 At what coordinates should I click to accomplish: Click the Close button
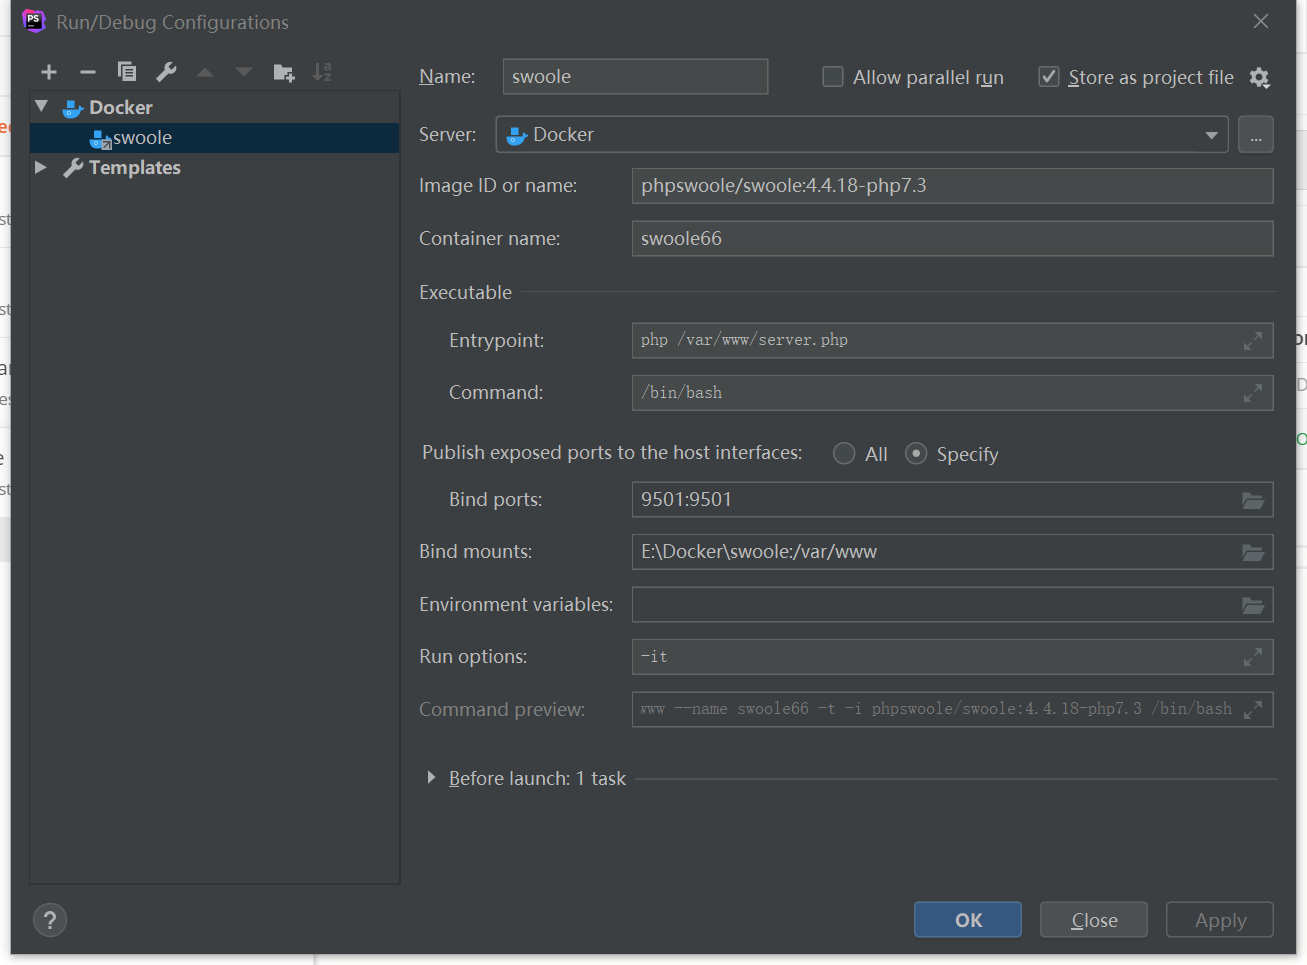(1094, 920)
